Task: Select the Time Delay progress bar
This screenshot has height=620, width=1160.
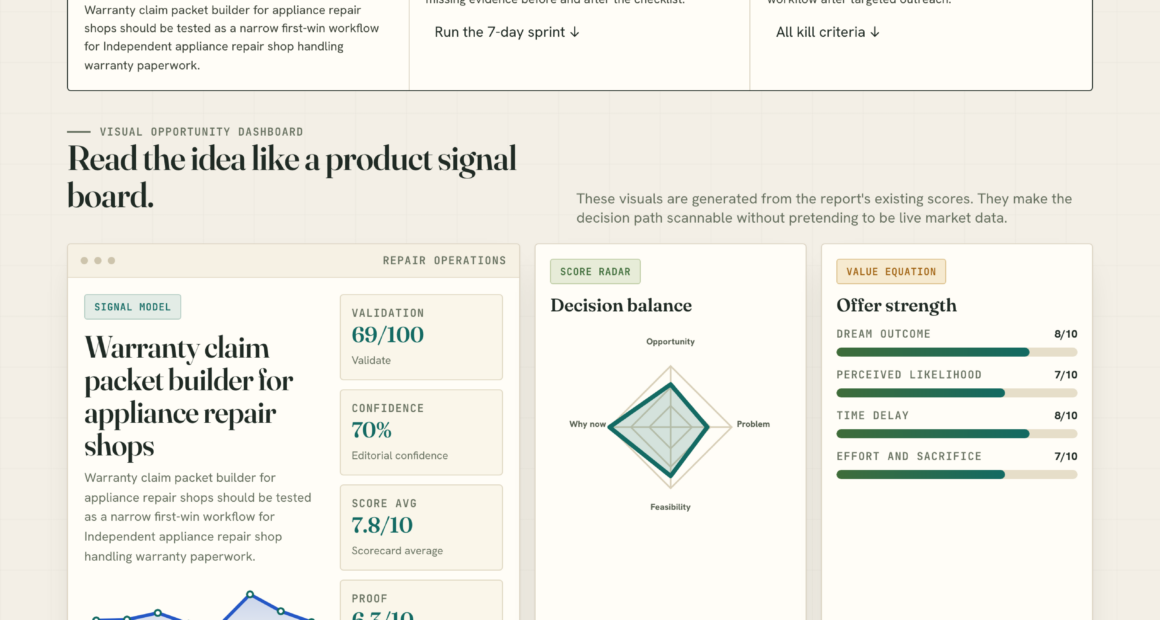Action: (957, 434)
